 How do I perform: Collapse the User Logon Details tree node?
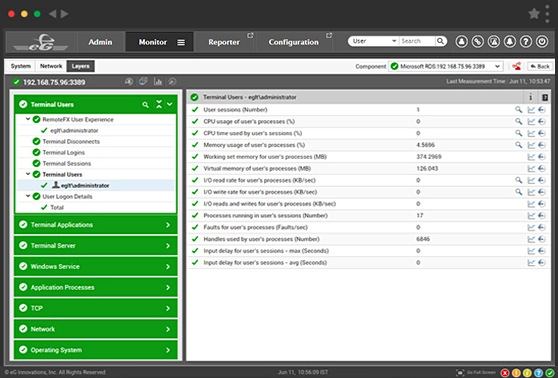[x=28, y=196]
